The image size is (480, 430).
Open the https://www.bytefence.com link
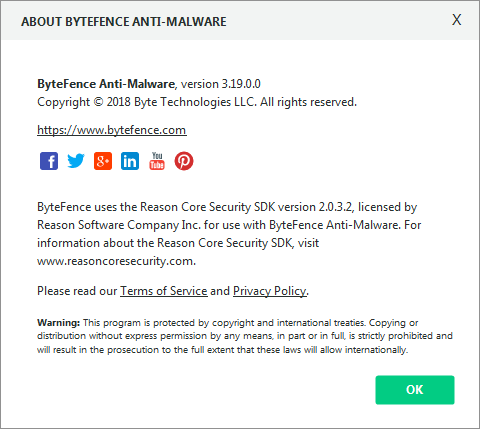tap(112, 130)
